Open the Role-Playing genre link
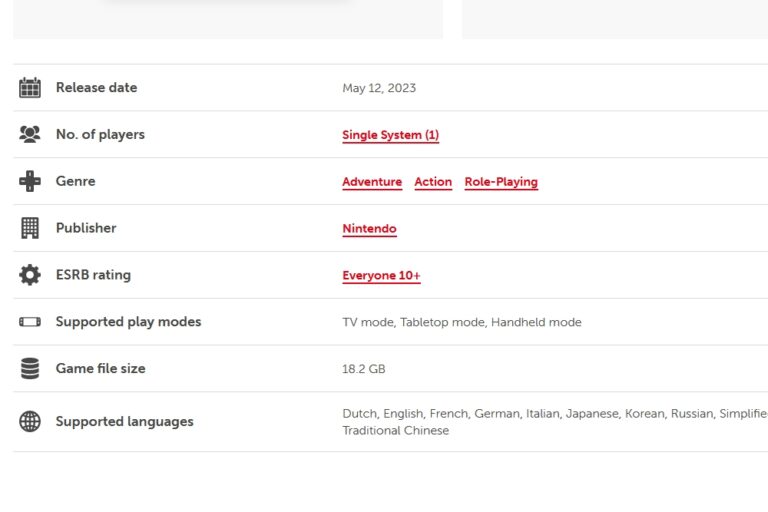768x512 pixels. coord(501,182)
